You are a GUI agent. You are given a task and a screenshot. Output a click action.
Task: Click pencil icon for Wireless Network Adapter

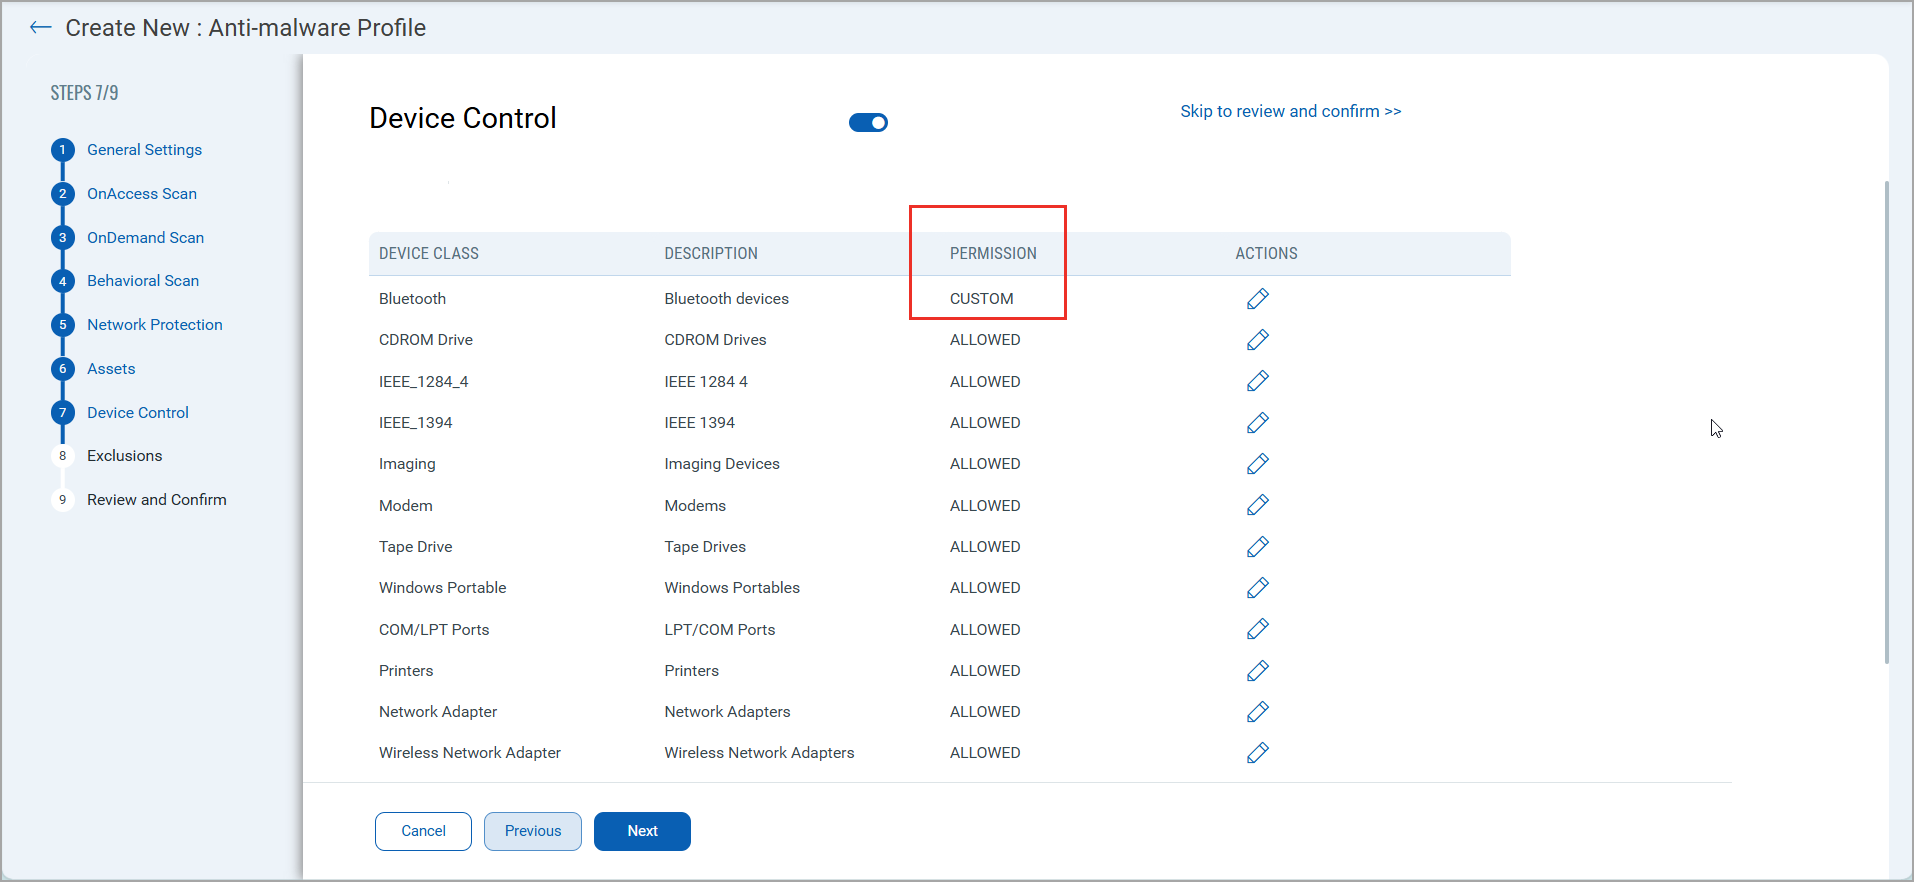tap(1257, 753)
